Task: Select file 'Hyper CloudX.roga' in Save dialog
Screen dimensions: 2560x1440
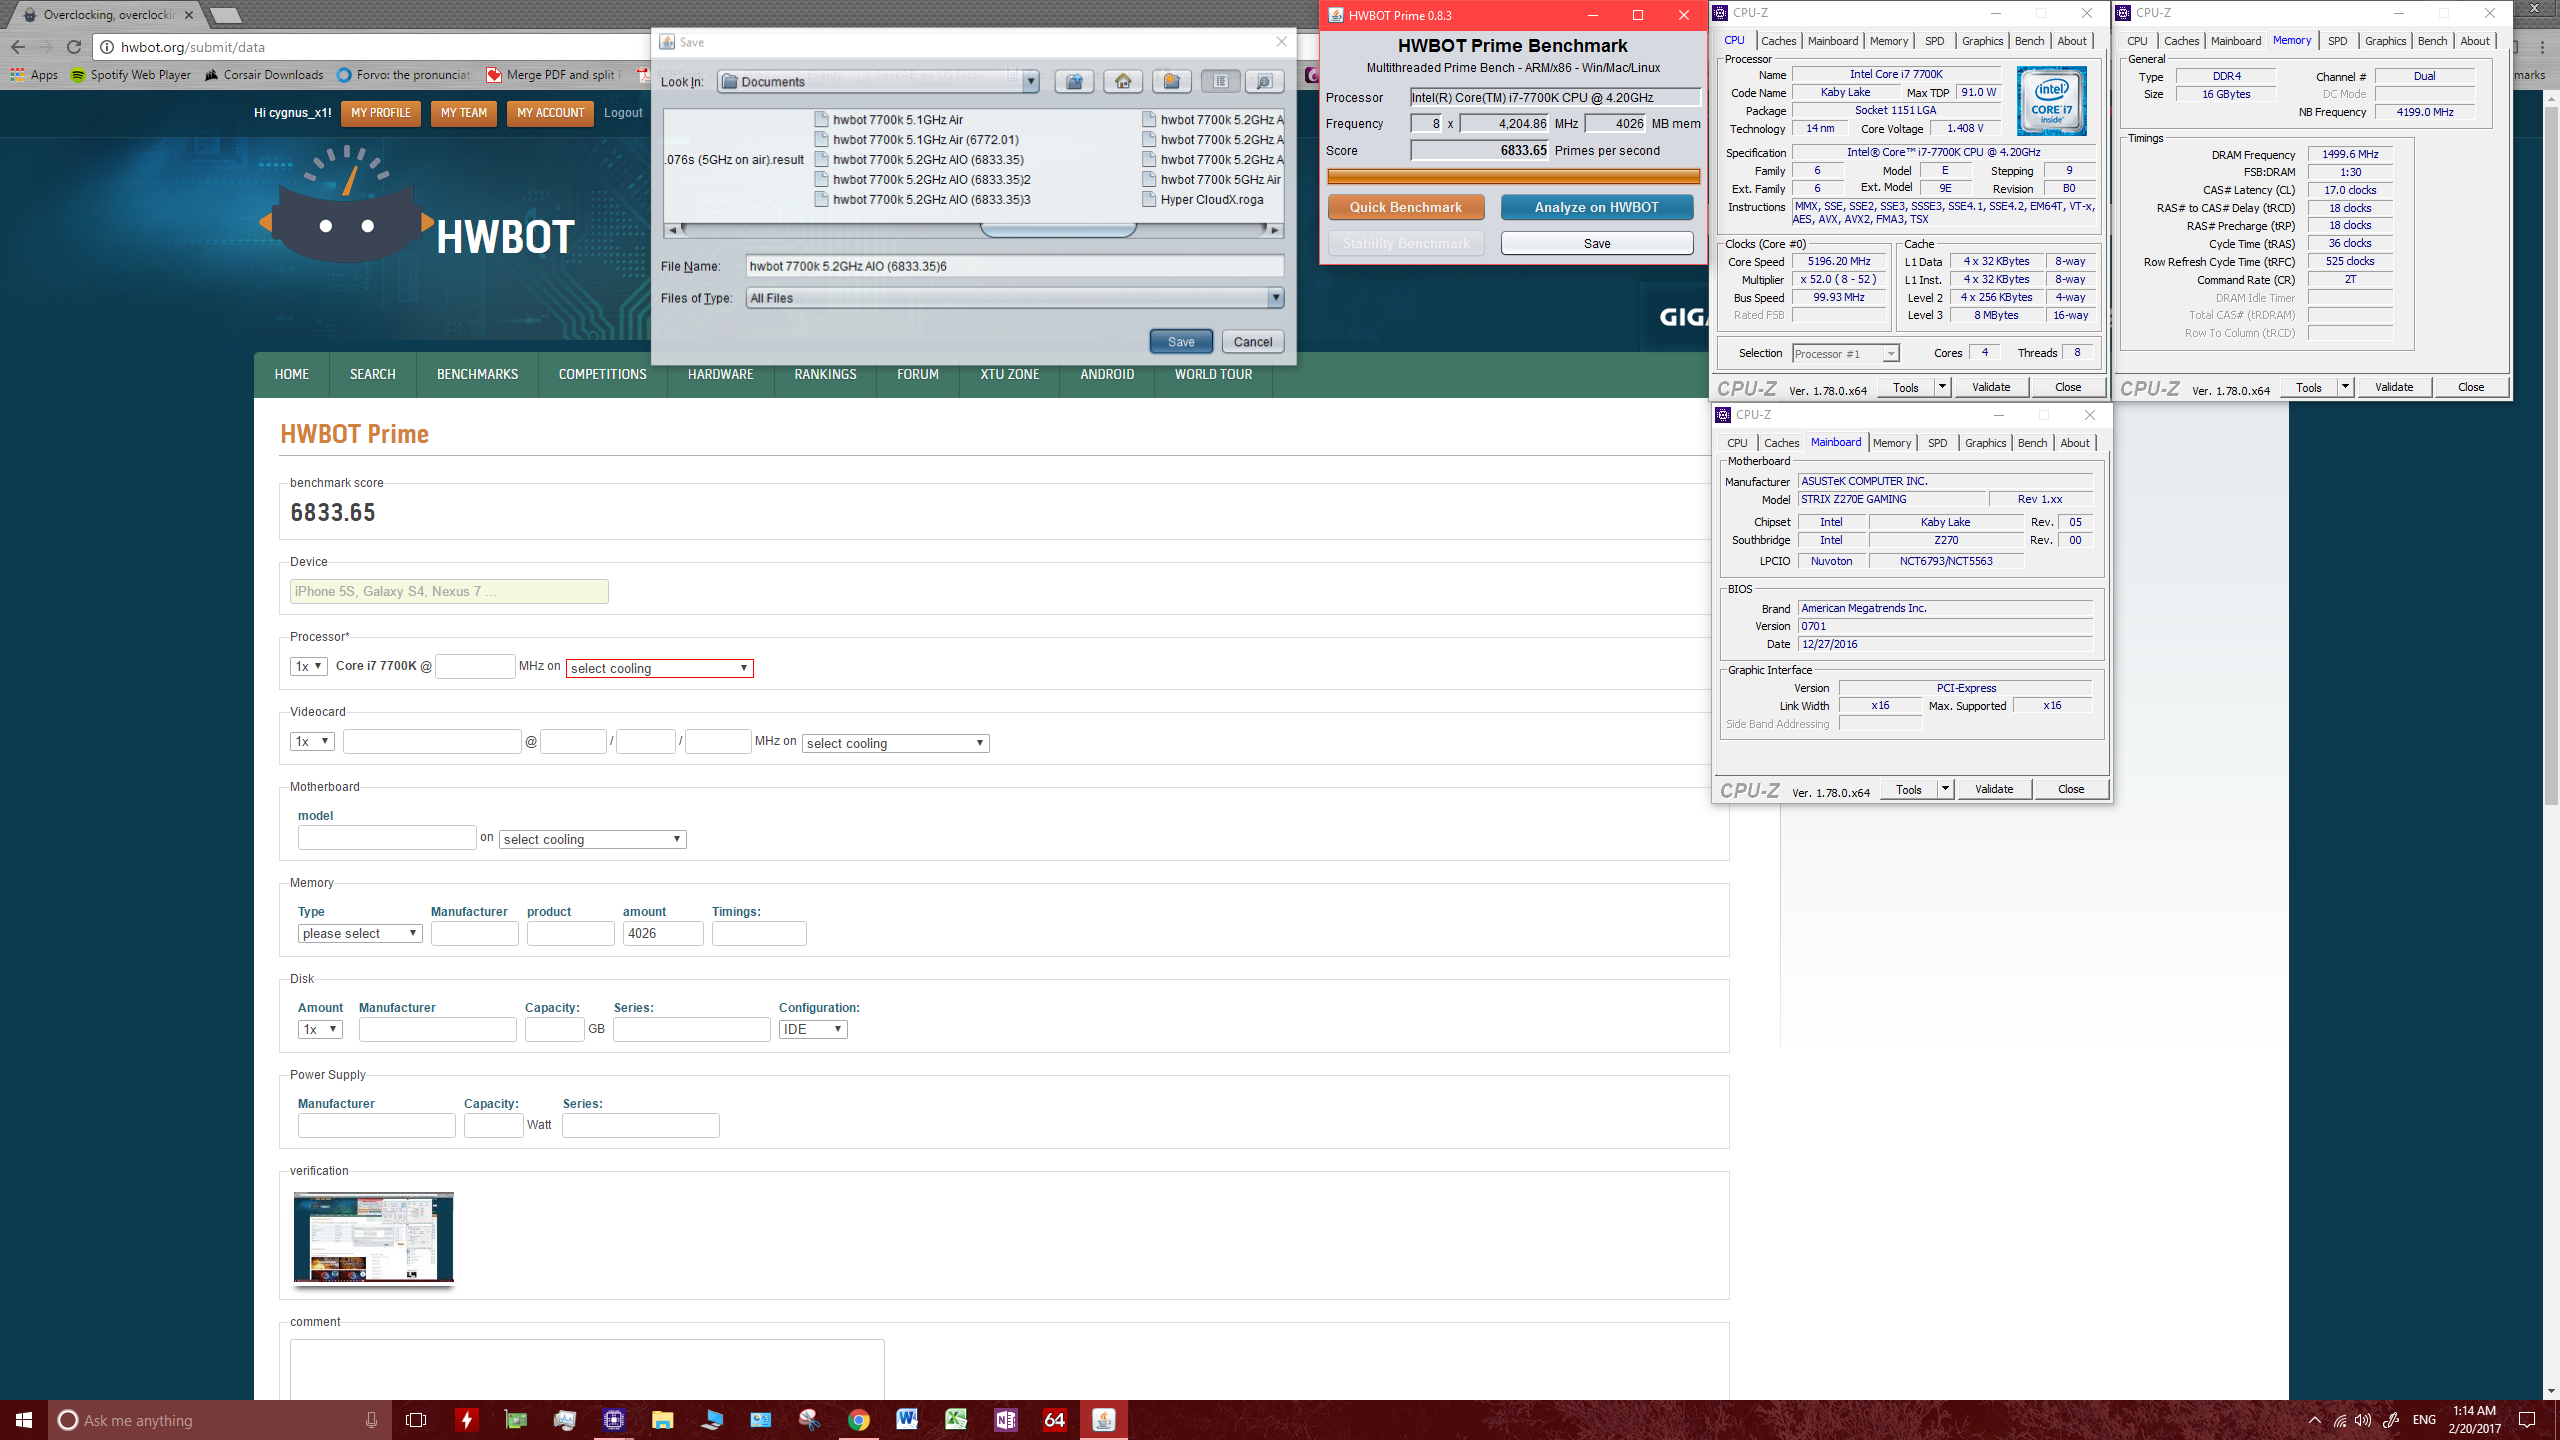Action: pyautogui.click(x=1211, y=200)
